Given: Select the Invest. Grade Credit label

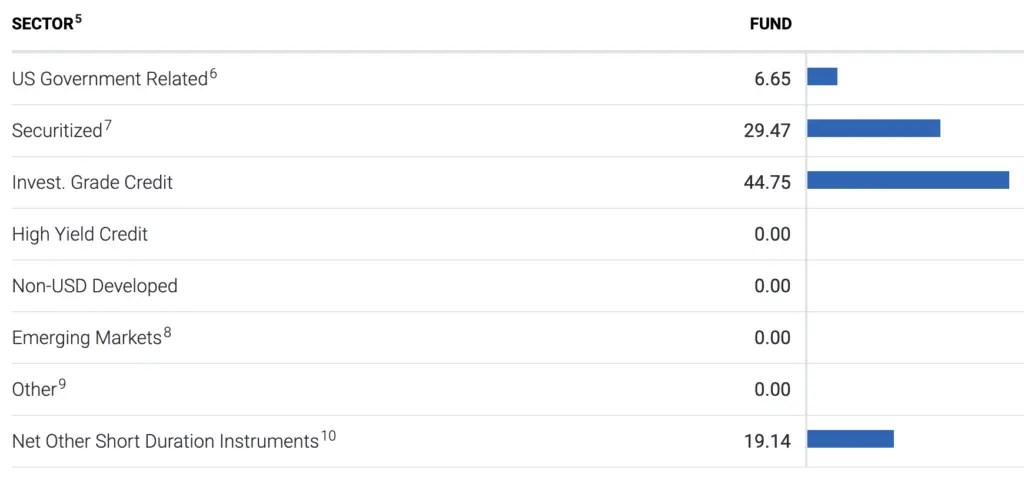Looking at the screenshot, I should 92,182.
